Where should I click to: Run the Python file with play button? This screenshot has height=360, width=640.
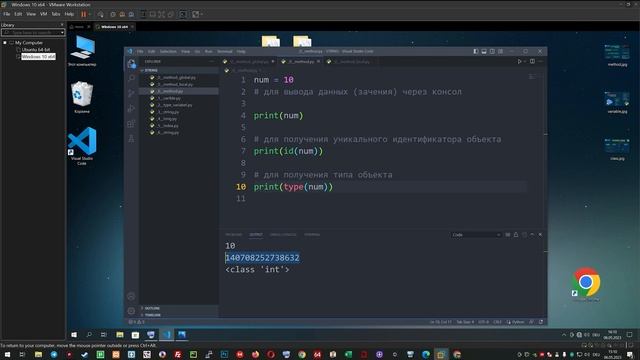coord(519,62)
